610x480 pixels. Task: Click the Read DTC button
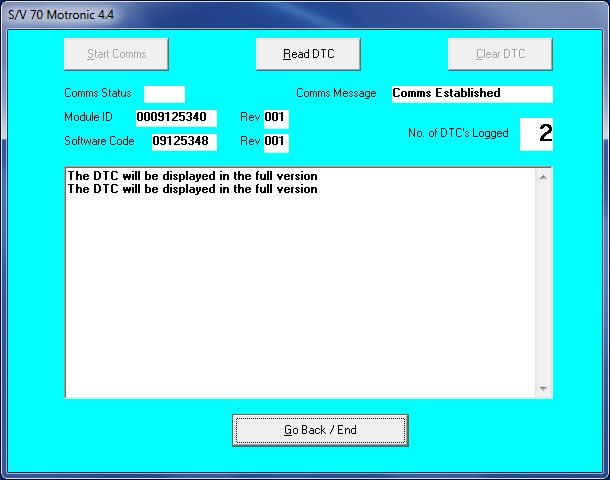[x=308, y=54]
